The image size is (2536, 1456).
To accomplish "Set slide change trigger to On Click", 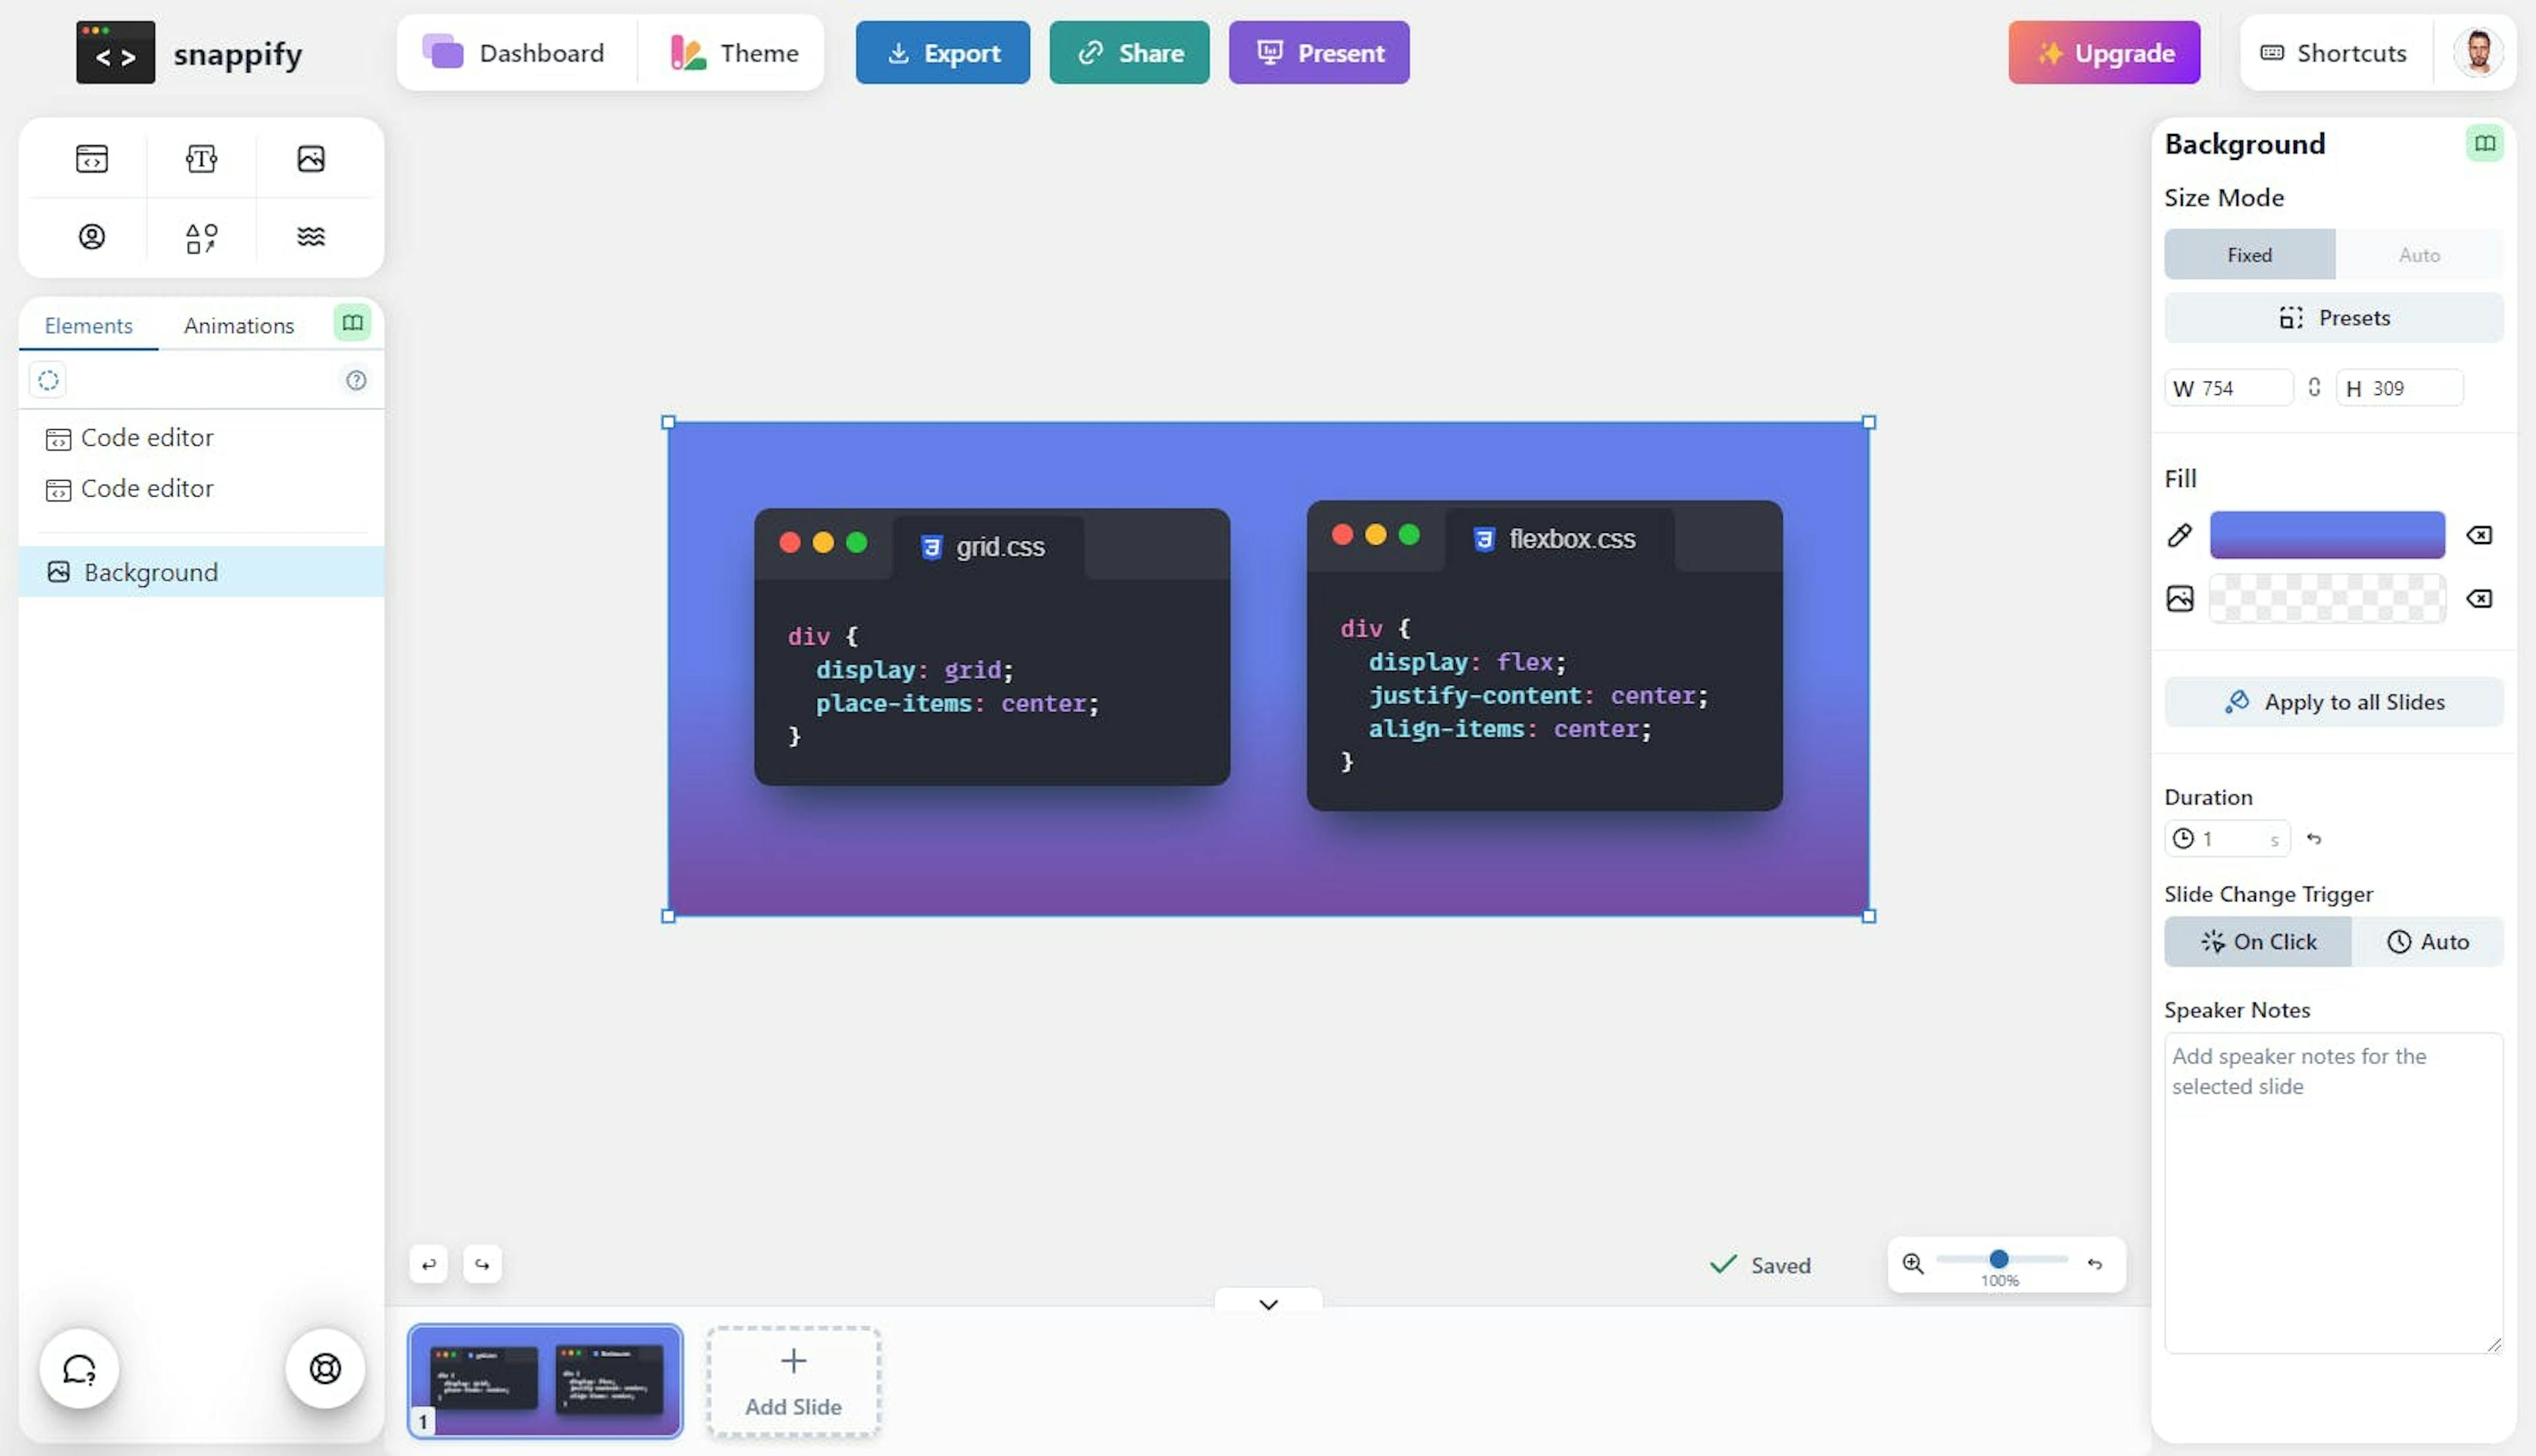I will [2258, 941].
